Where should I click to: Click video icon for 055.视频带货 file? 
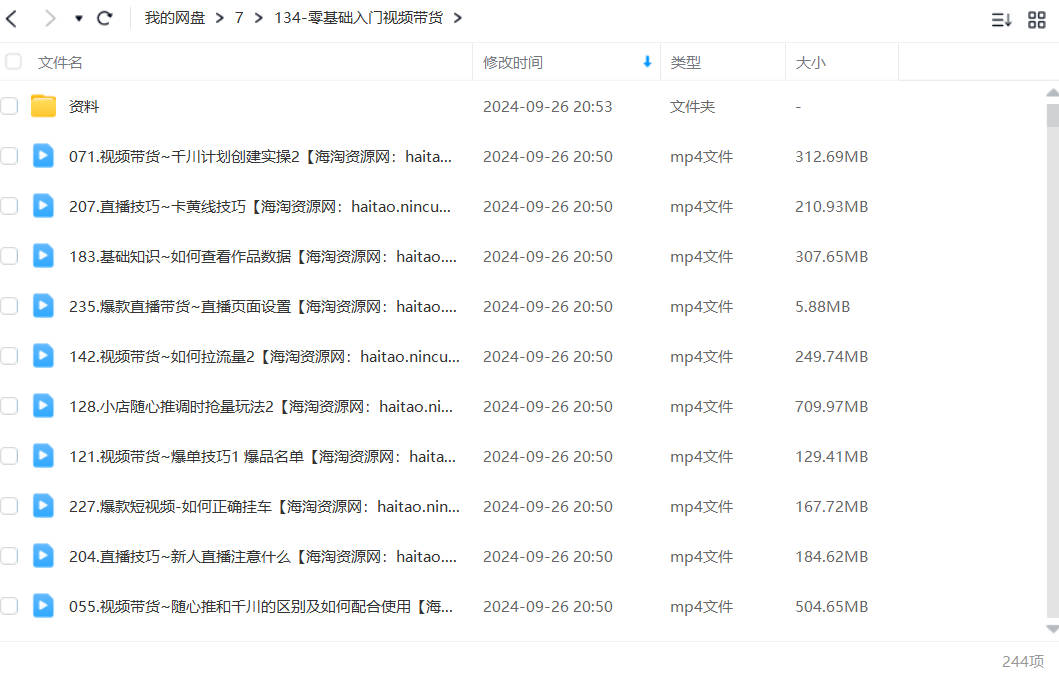[x=43, y=606]
